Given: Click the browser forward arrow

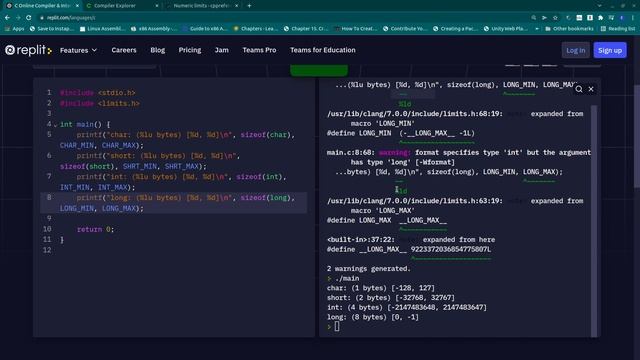Looking at the screenshot, I should click(18, 18).
